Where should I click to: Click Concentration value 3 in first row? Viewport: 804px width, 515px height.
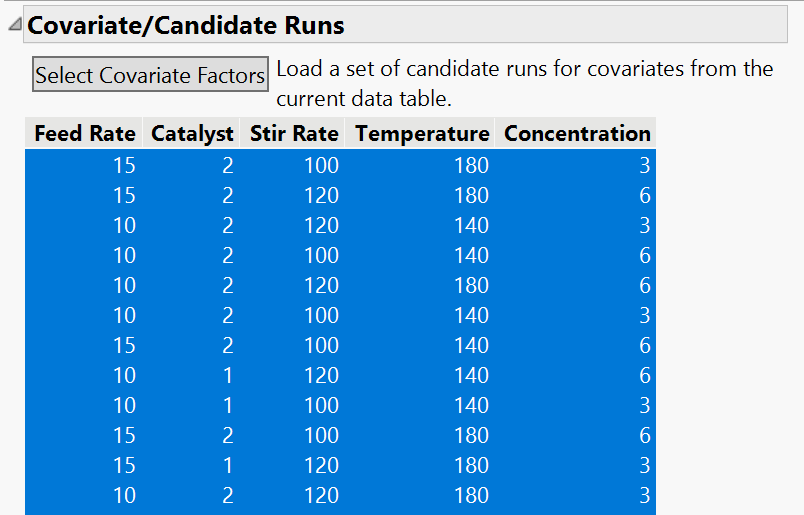[645, 165]
